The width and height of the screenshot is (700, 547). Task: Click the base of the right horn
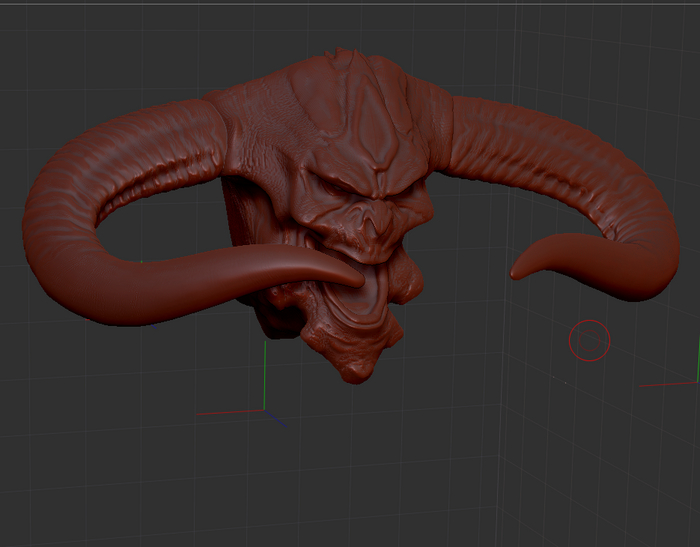[x=462, y=125]
